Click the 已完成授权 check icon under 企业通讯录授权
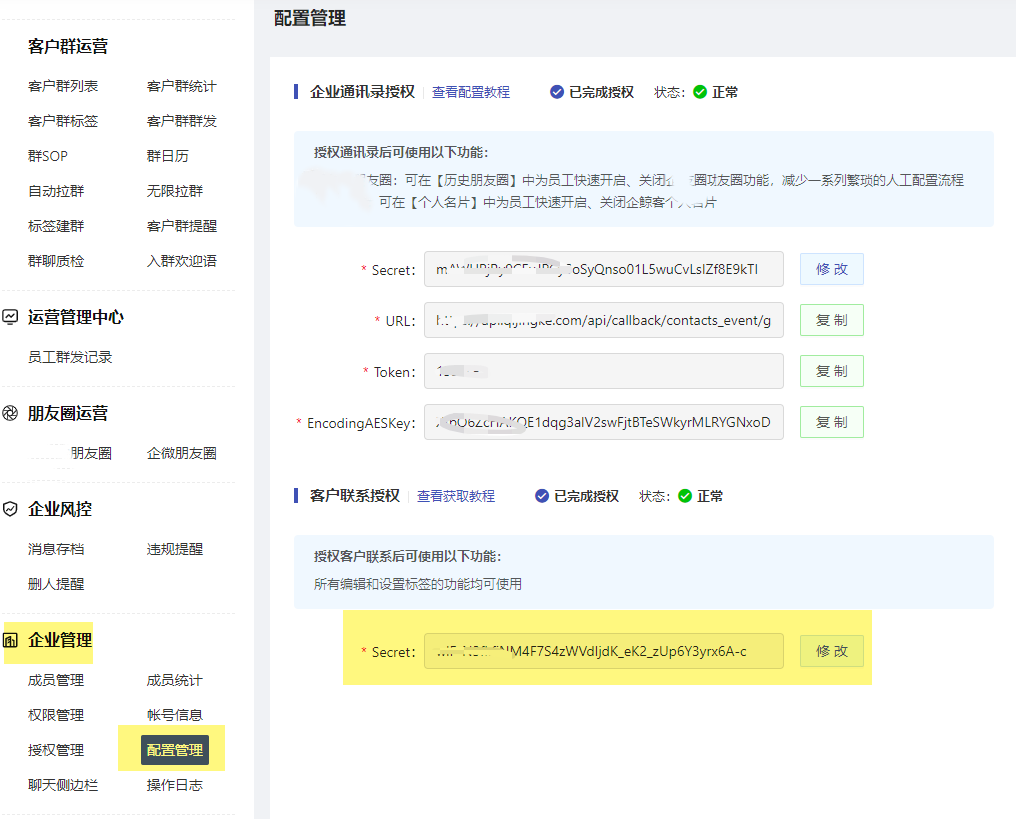Screen dimensions: 1016x819 (x=557, y=92)
